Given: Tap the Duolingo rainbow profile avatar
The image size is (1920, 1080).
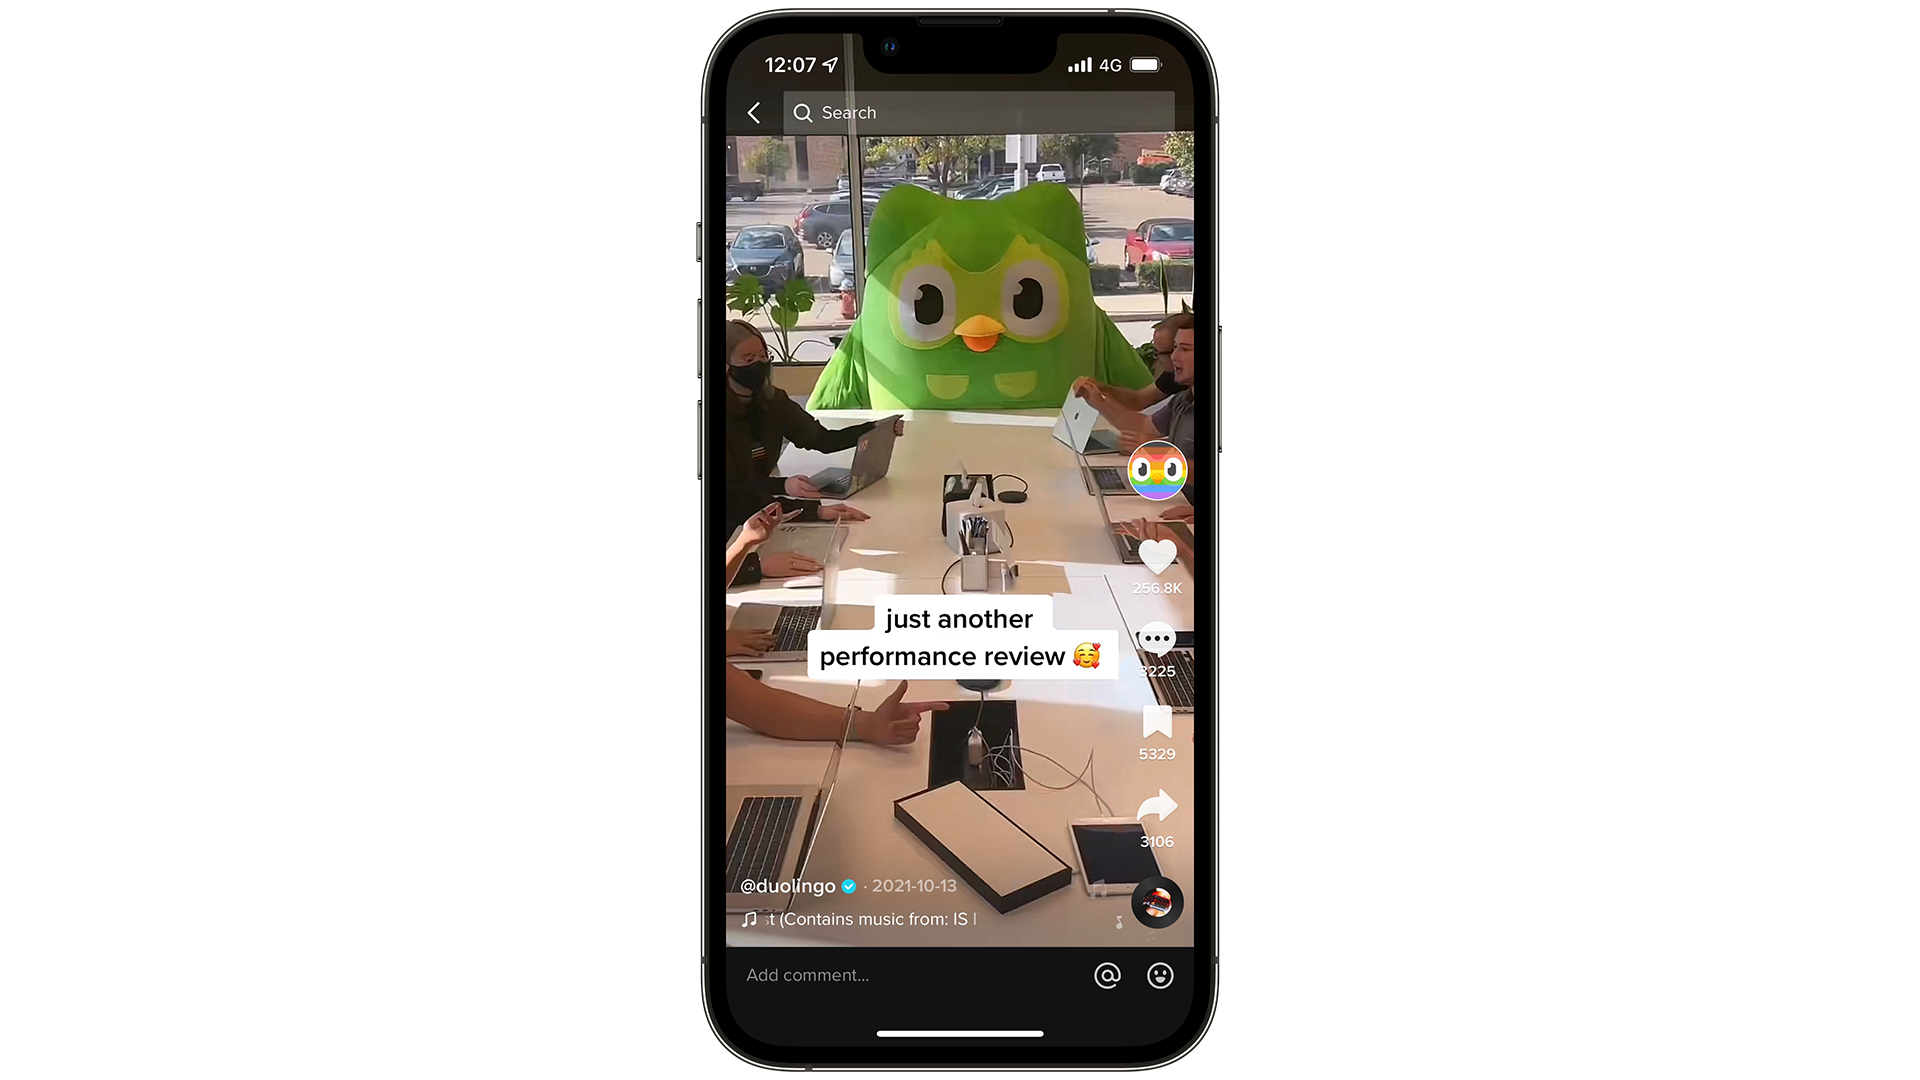Looking at the screenshot, I should [x=1156, y=471].
